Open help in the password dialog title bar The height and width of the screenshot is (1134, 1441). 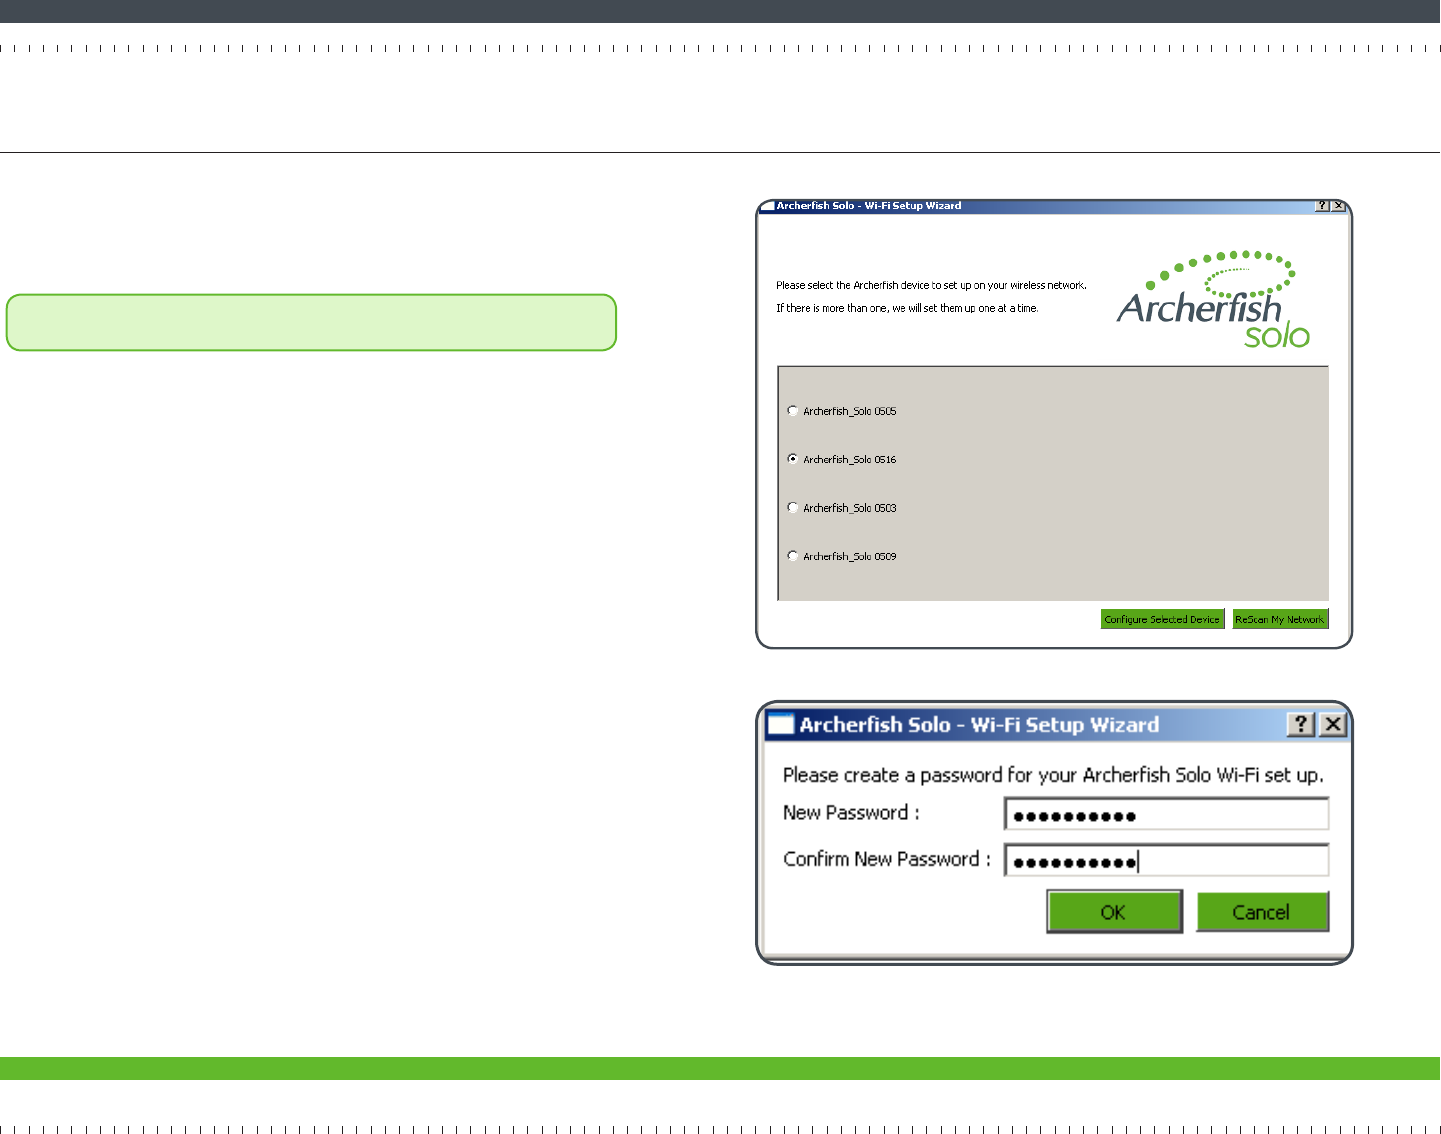coord(1301,725)
